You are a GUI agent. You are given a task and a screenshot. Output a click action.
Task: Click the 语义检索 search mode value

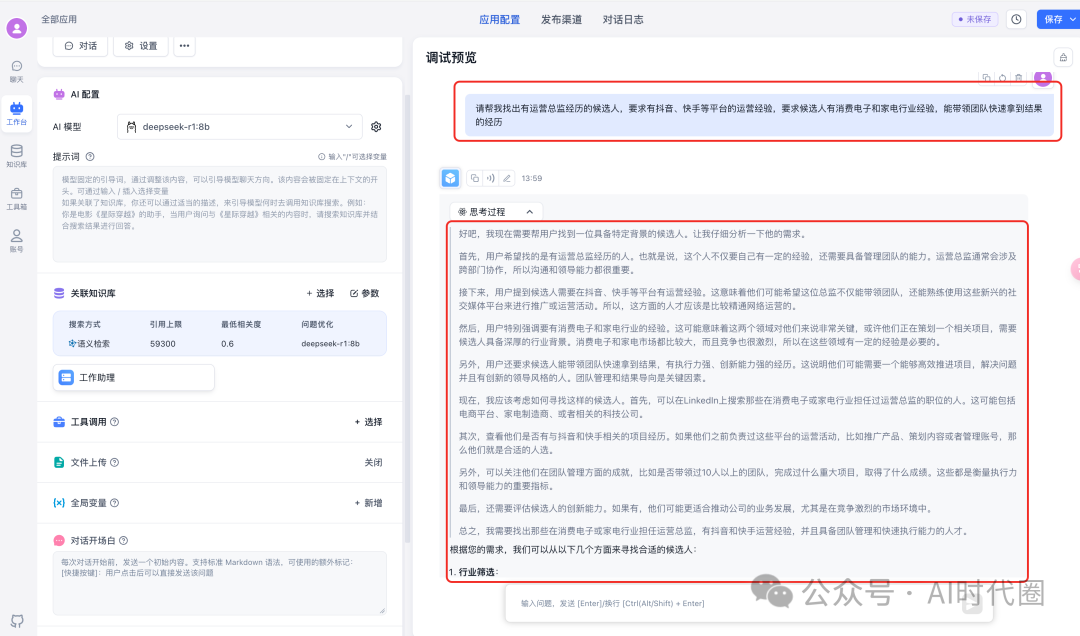[x=89, y=343]
